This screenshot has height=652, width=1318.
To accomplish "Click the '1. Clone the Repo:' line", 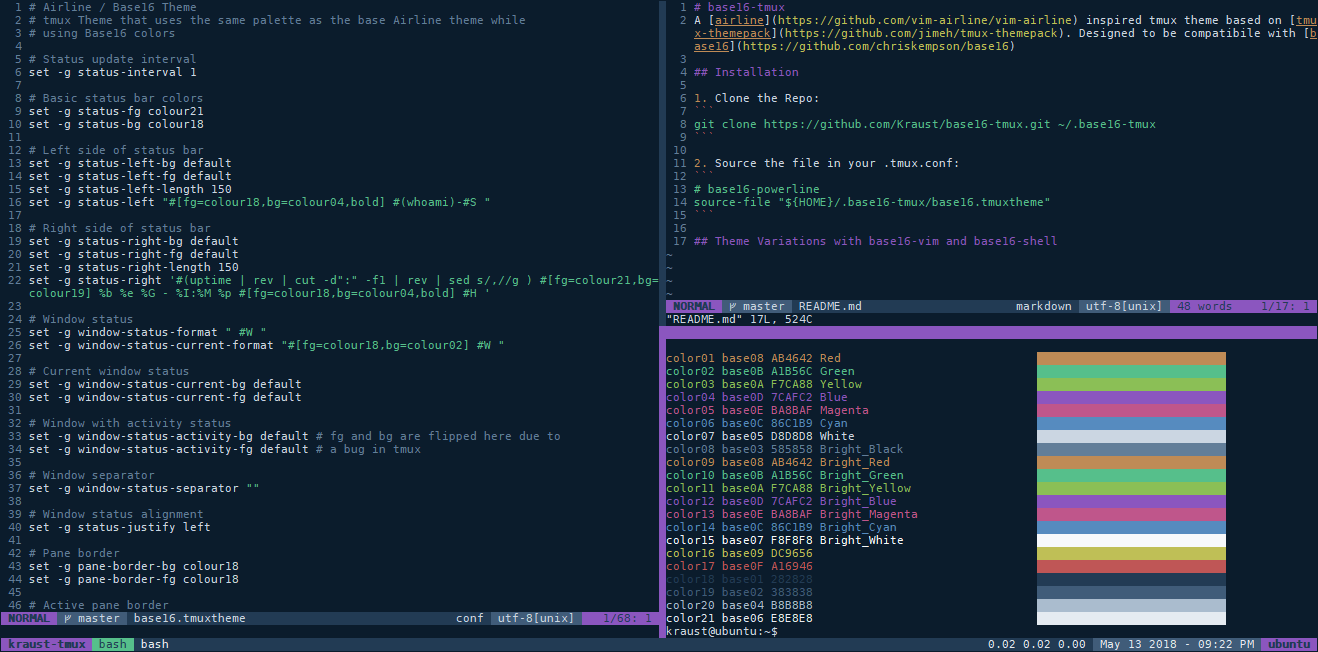I will click(757, 98).
